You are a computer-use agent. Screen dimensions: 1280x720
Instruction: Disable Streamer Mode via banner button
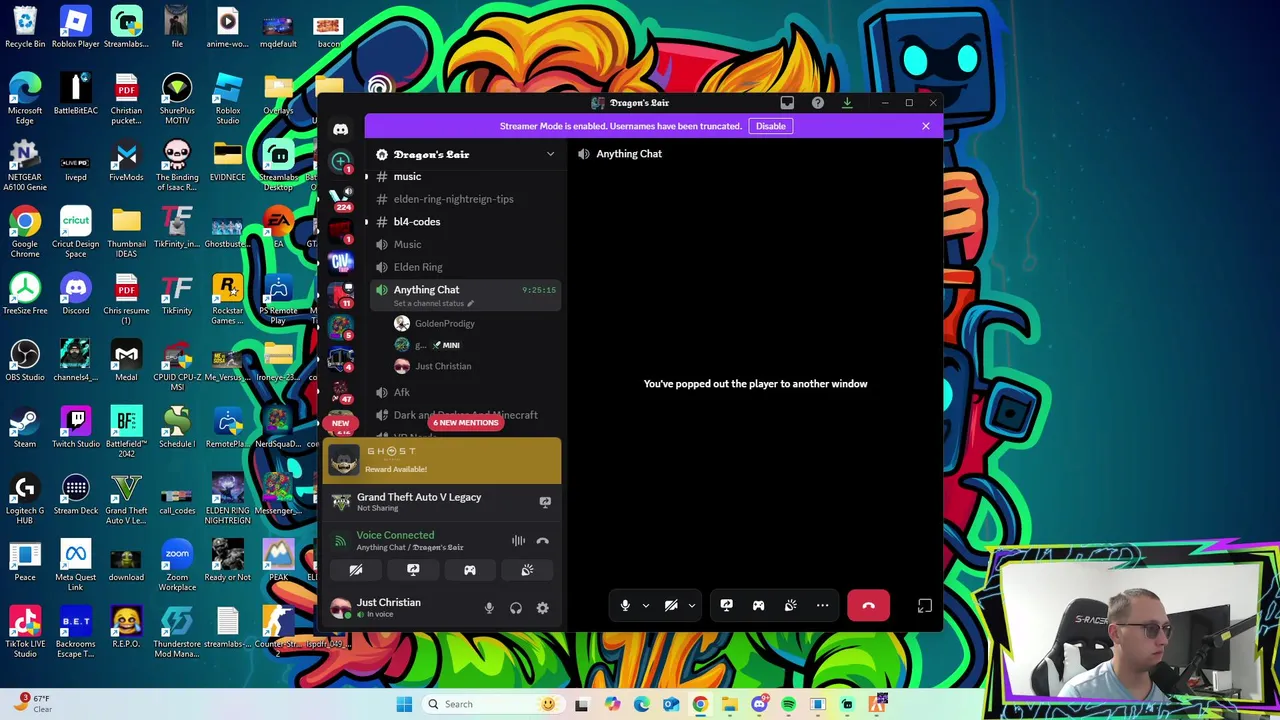click(x=771, y=126)
